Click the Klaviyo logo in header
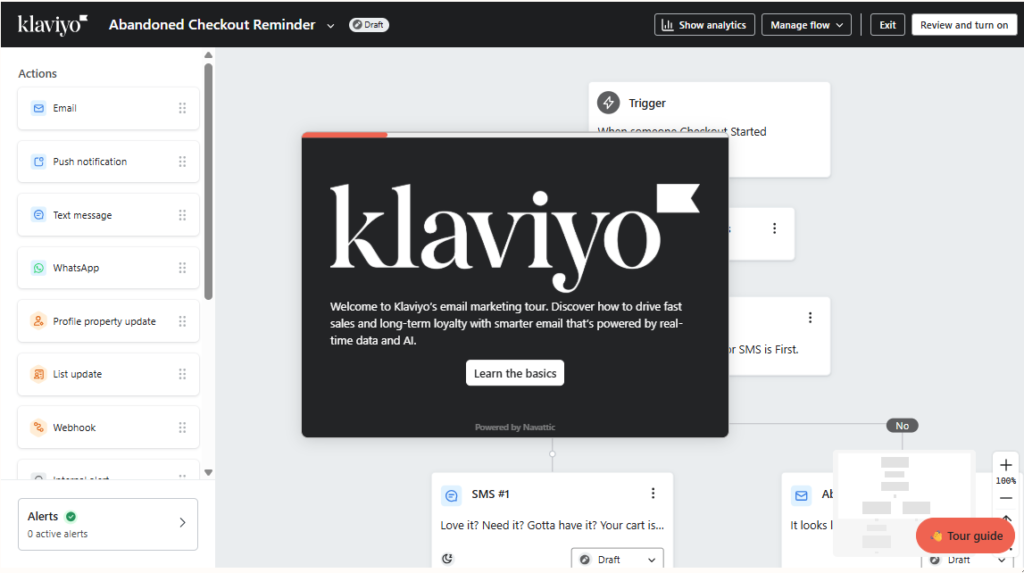The width and height of the screenshot is (1024, 573). [x=52, y=25]
